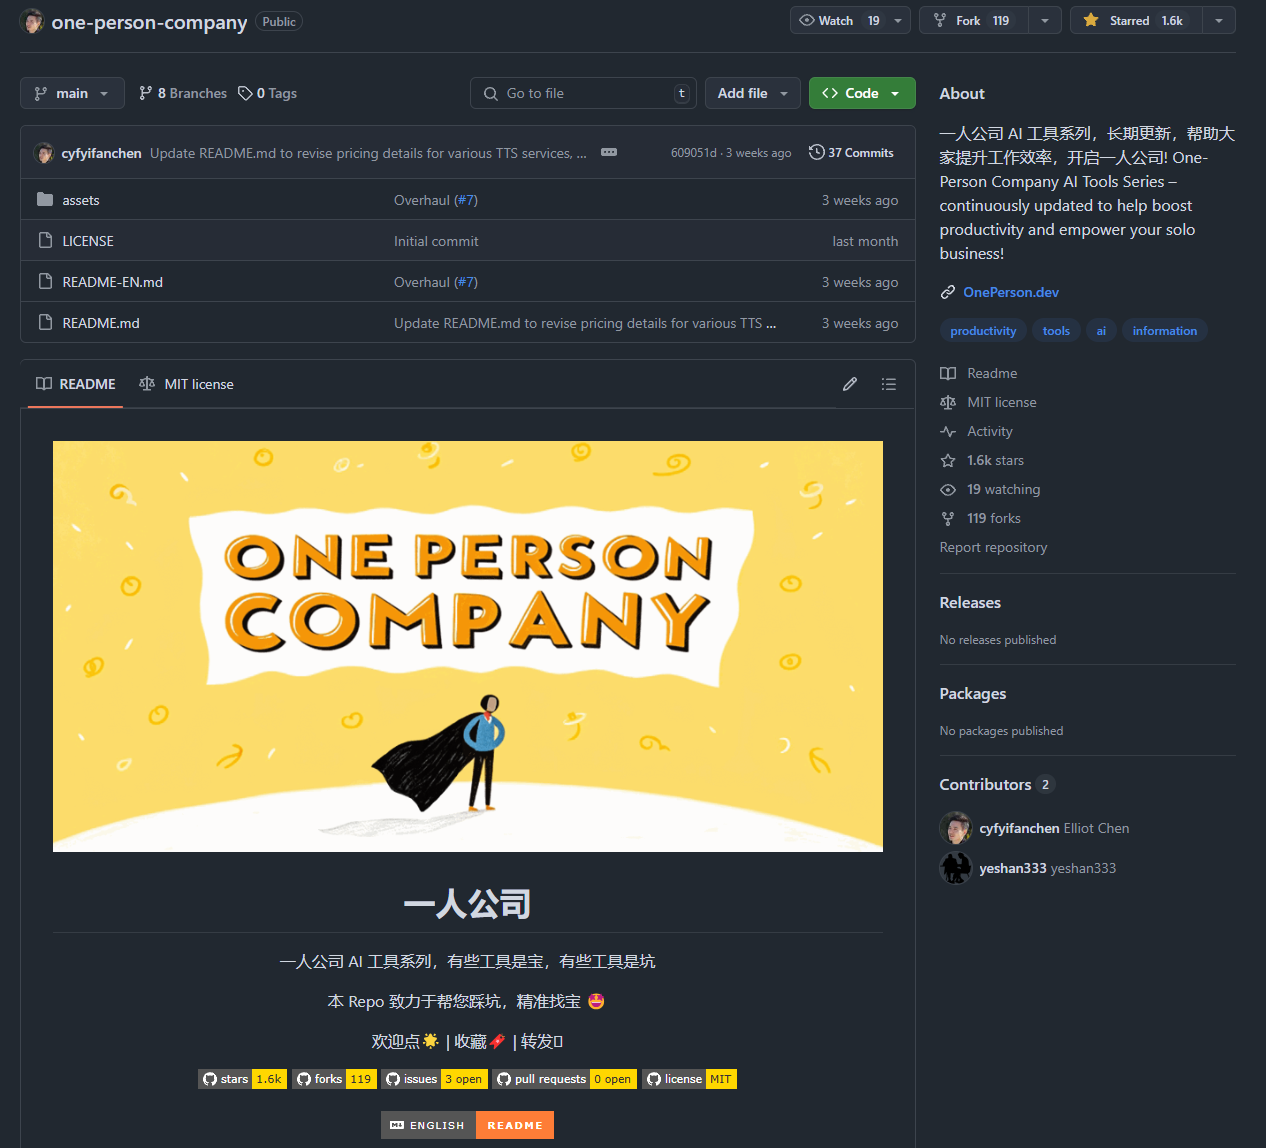Click the commit message ellipsis icon
Image resolution: width=1266 pixels, height=1148 pixels.
609,152
